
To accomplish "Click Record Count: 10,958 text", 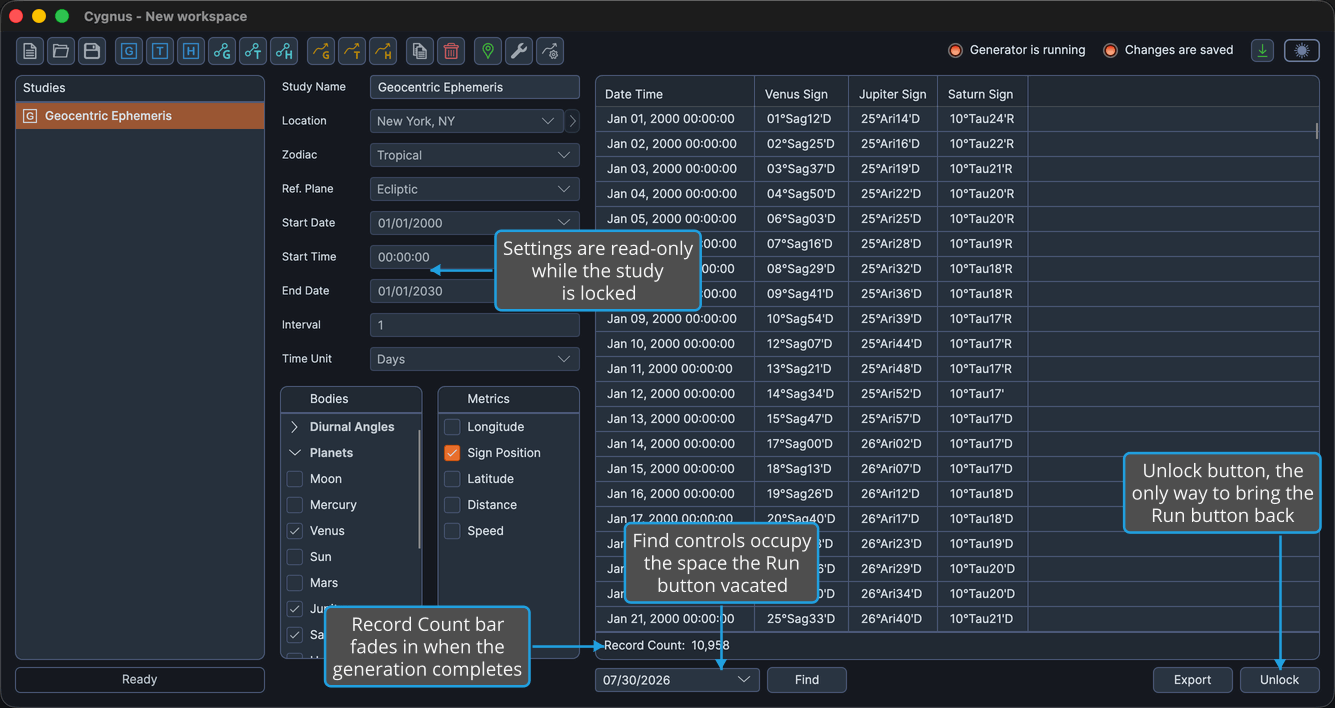I will click(x=667, y=646).
